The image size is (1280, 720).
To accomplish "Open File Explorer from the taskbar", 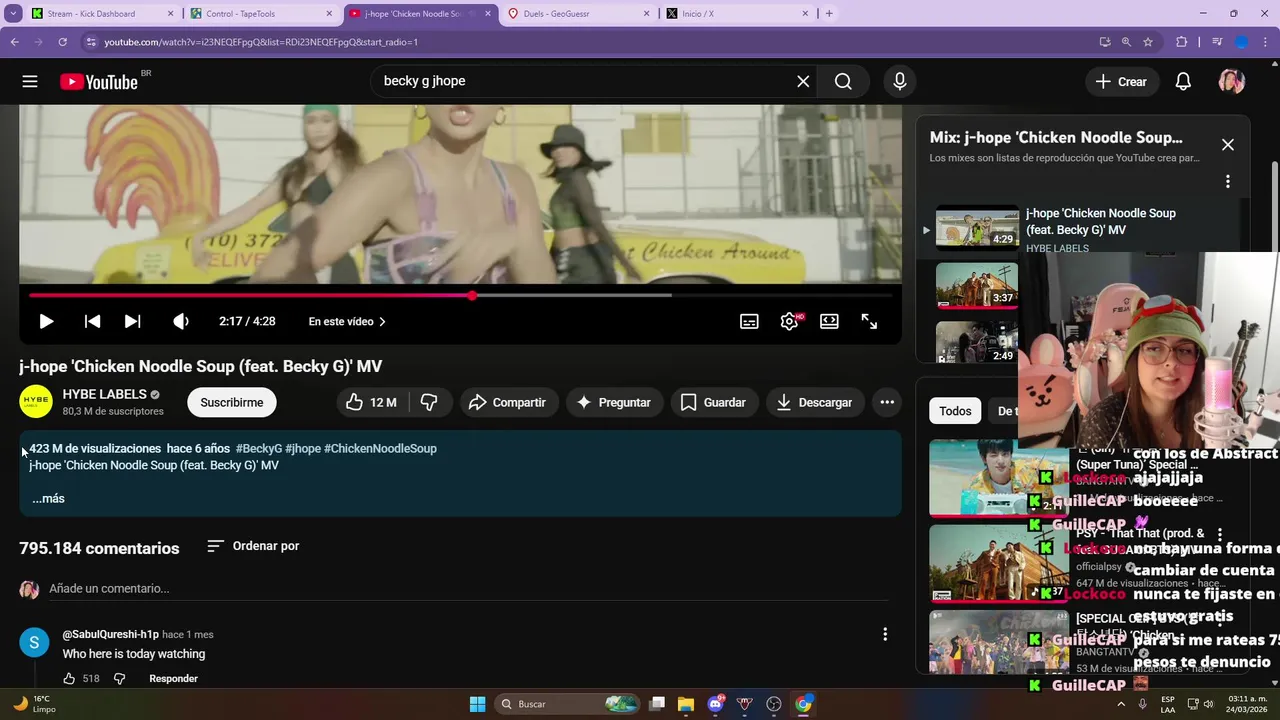I will coord(686,704).
